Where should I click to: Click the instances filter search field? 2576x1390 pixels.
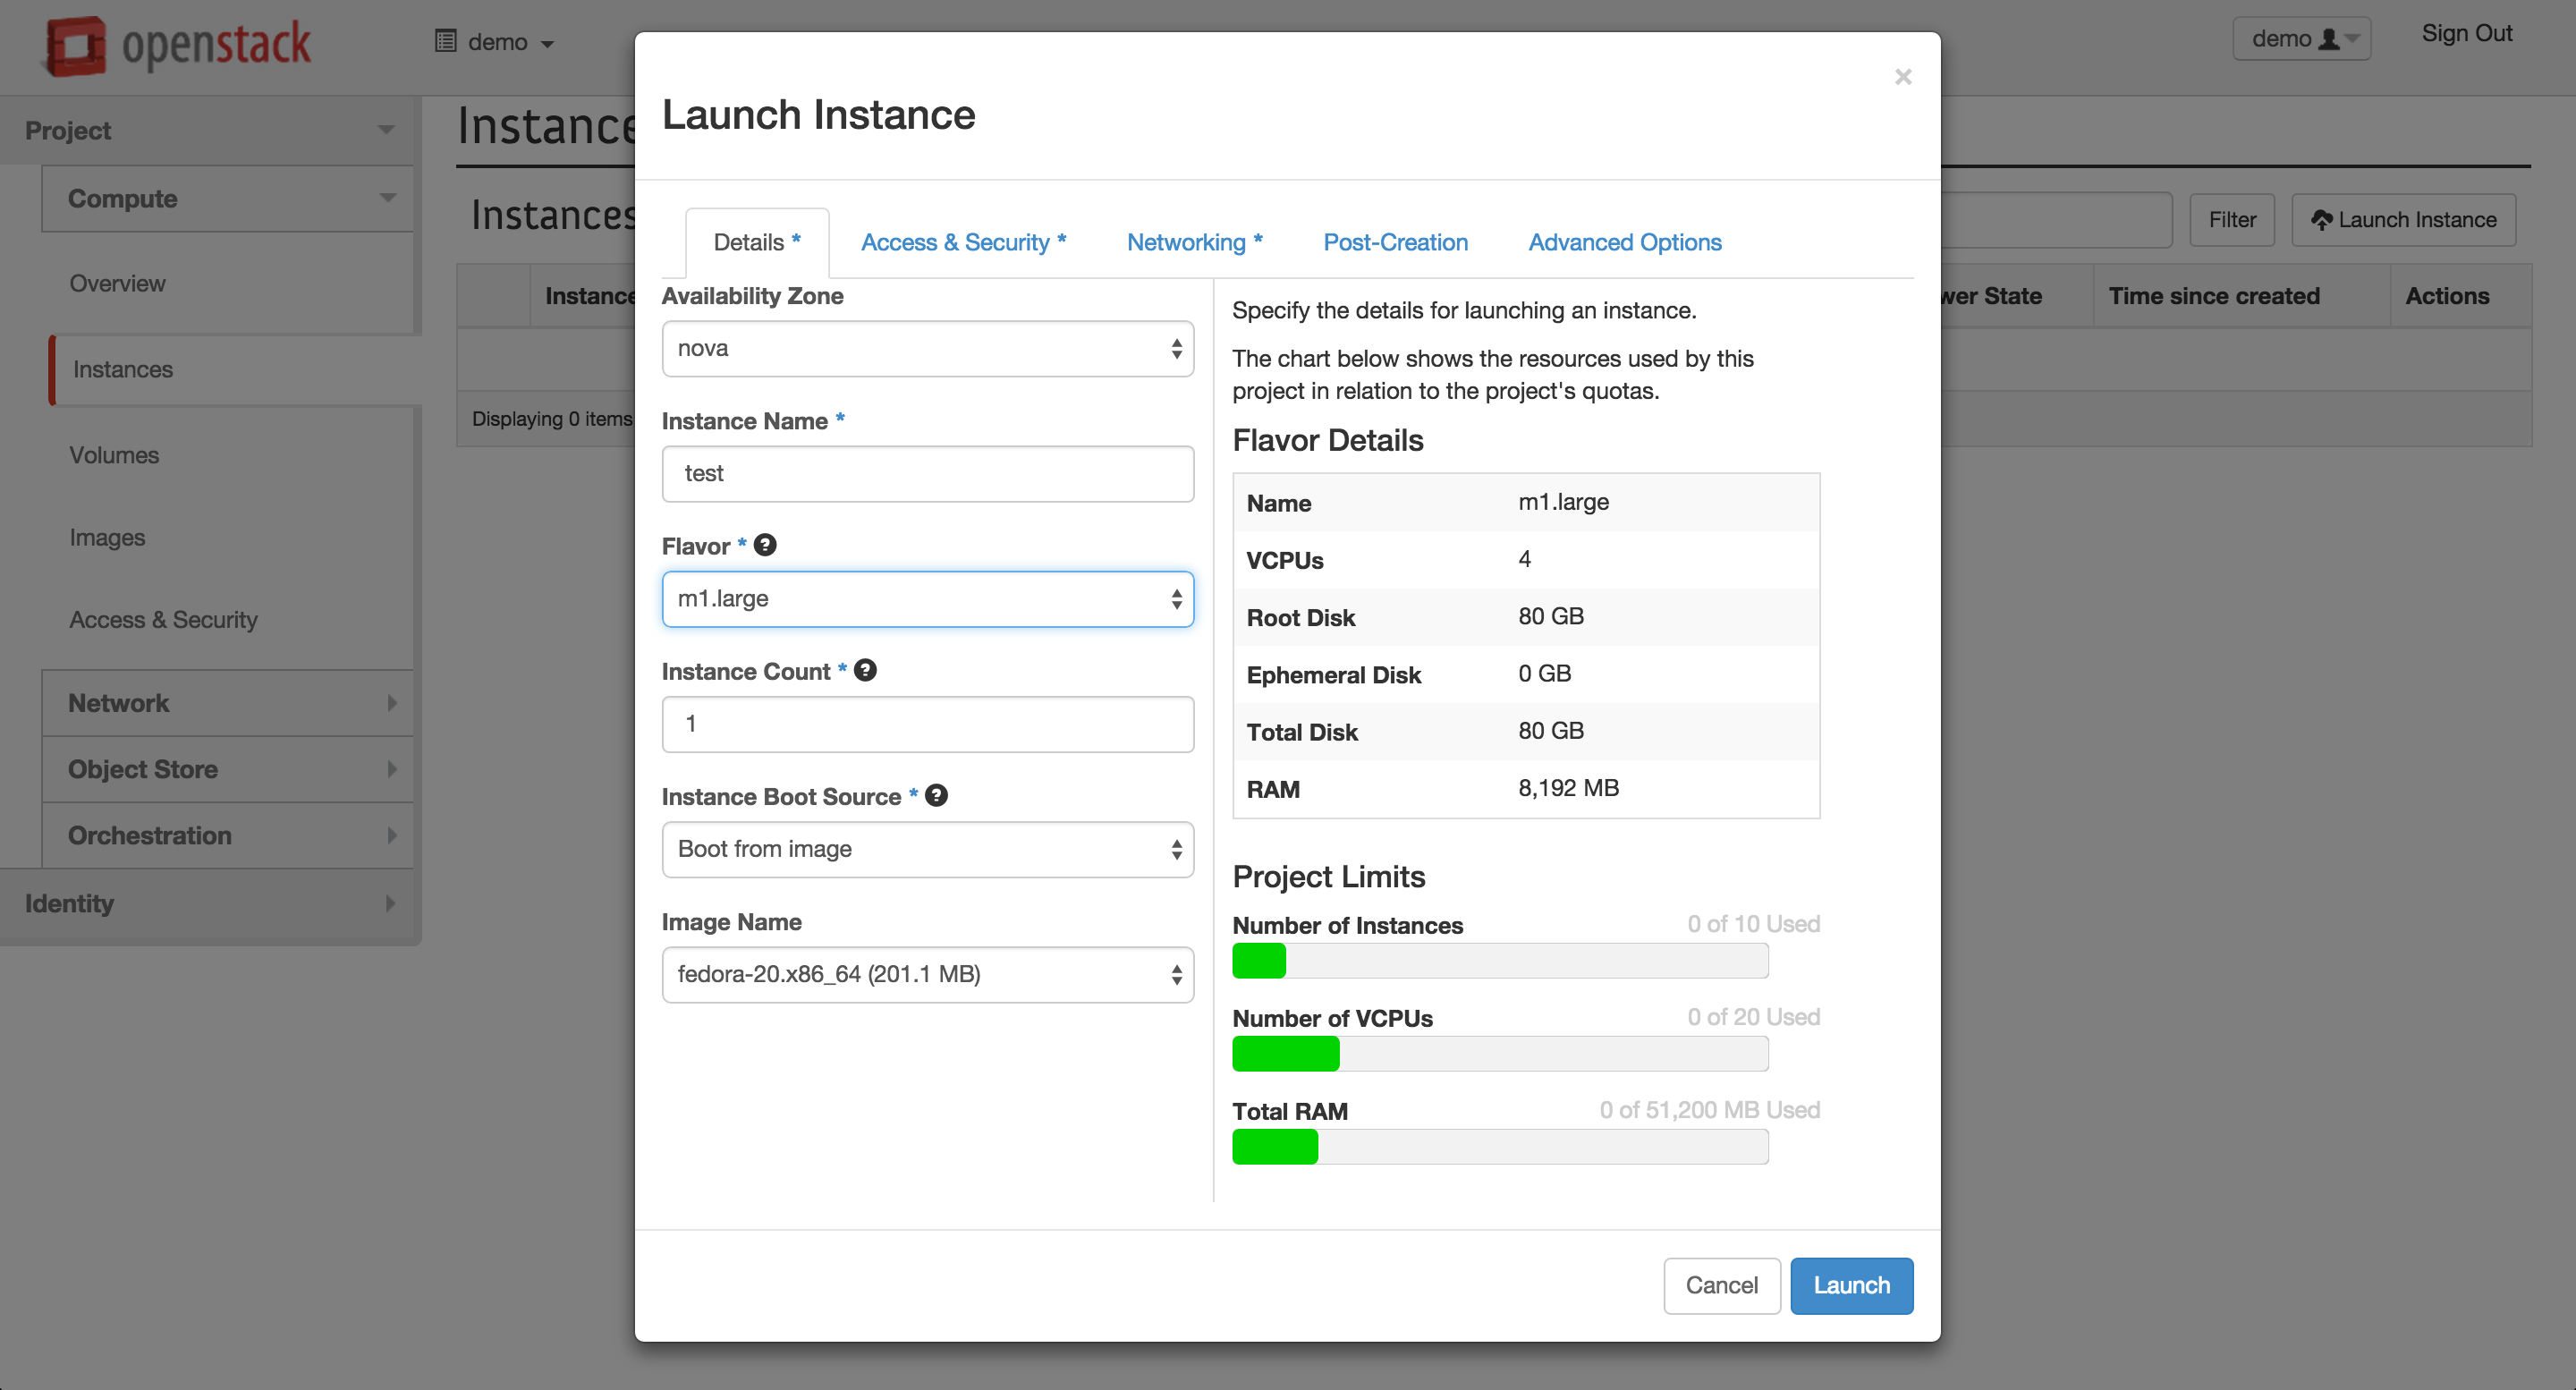(x=2055, y=220)
